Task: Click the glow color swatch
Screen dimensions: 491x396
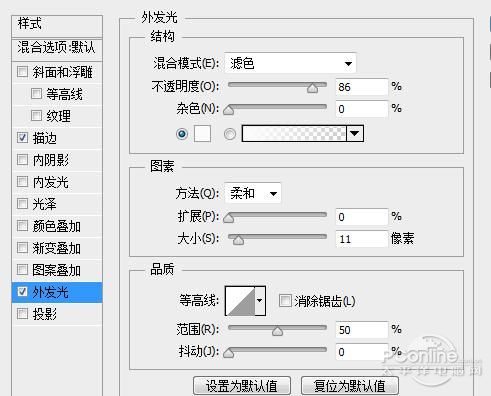Action: pyautogui.click(x=202, y=134)
